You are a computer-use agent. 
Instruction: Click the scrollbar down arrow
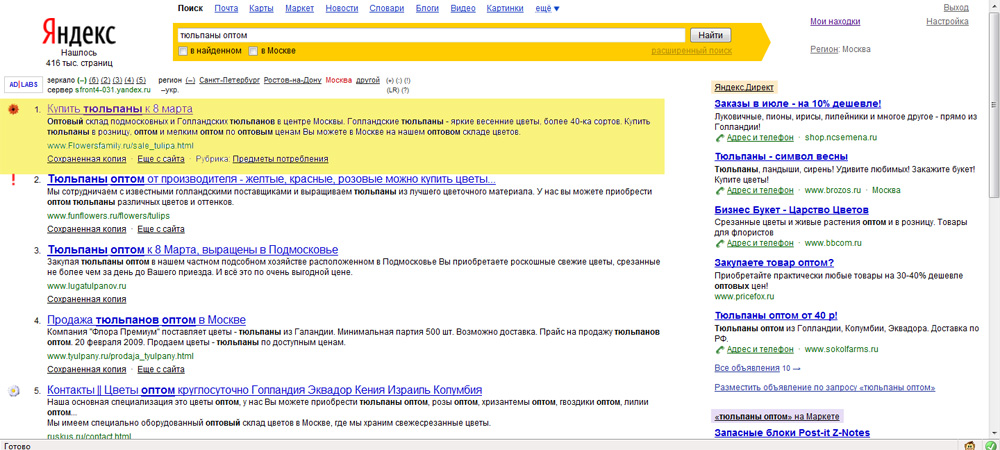pos(994,432)
